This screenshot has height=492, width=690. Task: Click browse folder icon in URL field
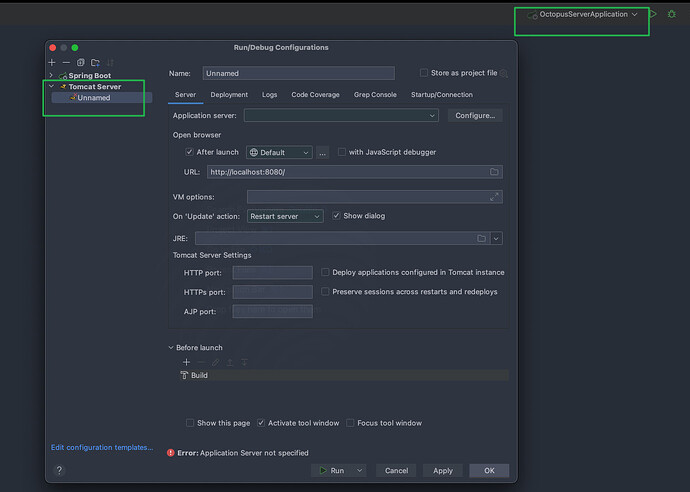coord(494,172)
